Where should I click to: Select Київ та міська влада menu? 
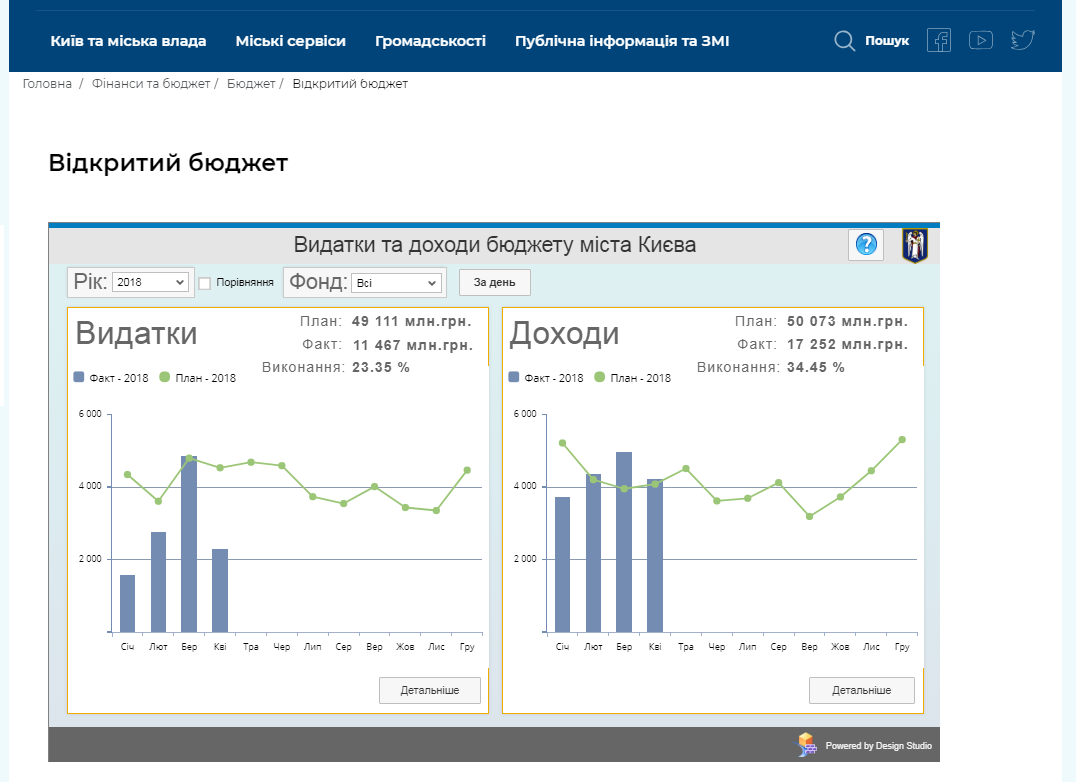pos(128,41)
